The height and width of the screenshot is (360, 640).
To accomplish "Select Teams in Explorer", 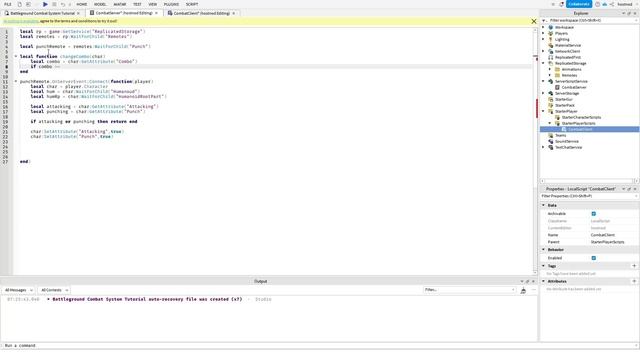I will (x=560, y=135).
